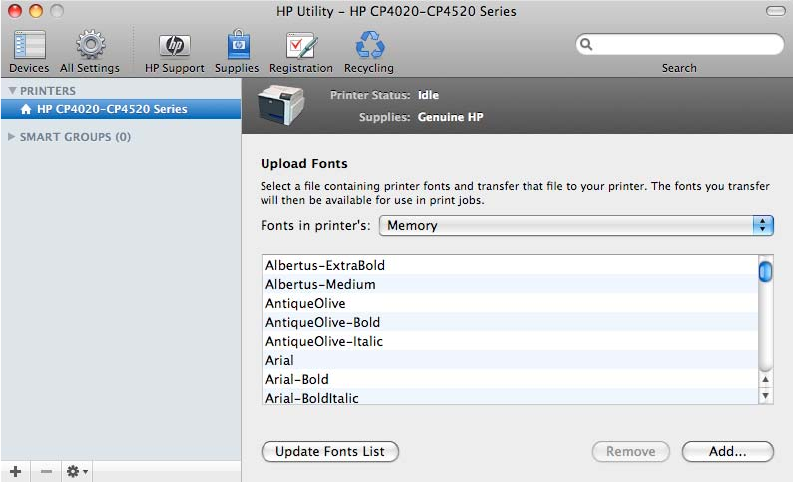Click the plus add printer icon
This screenshot has width=793, height=482.
pyautogui.click(x=16, y=471)
